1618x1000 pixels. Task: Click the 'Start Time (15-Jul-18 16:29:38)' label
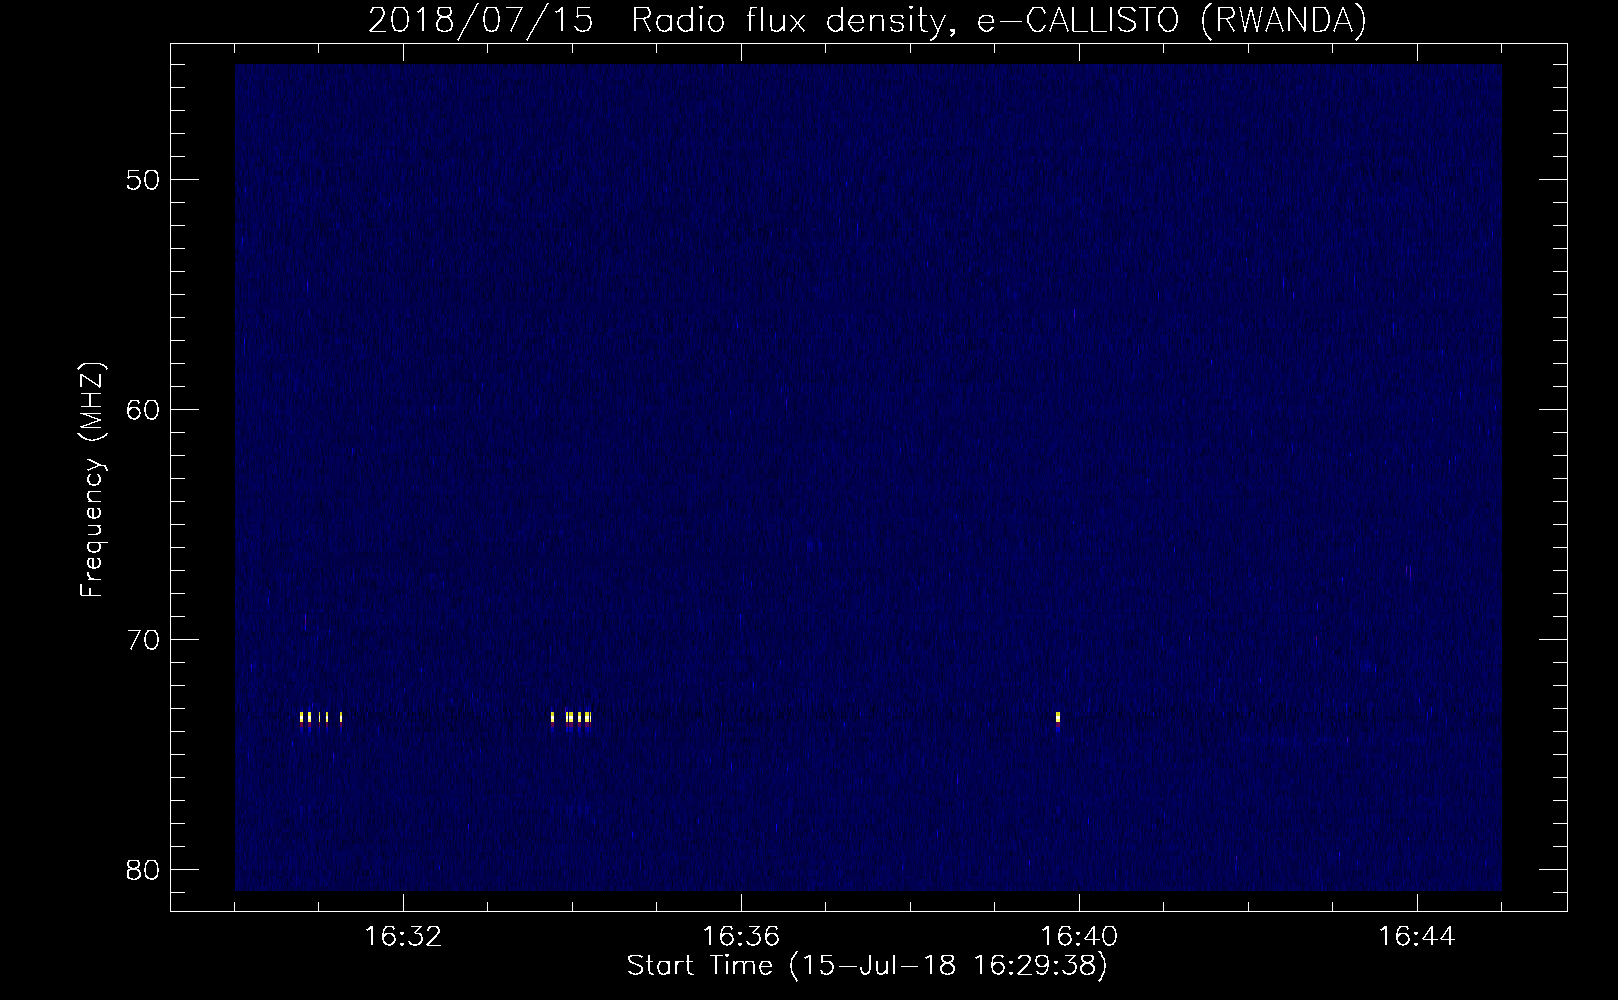867,966
